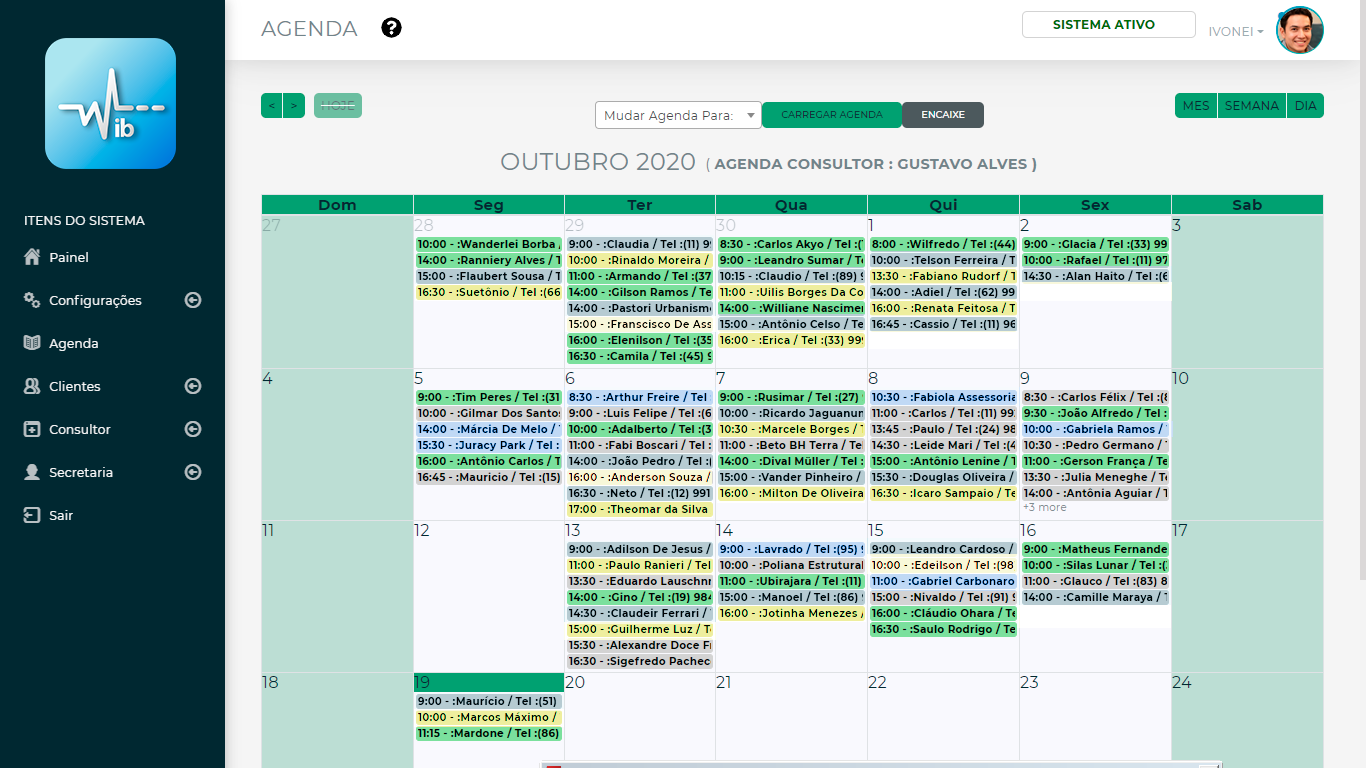Click the help question mark icon
The height and width of the screenshot is (768, 1366).
392,28
